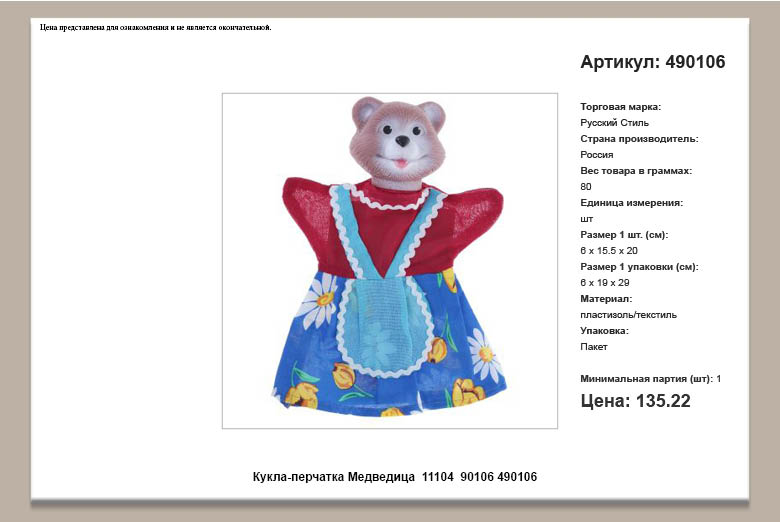Click the Материал label
Screen dimensions: 780x522
(x=606, y=299)
